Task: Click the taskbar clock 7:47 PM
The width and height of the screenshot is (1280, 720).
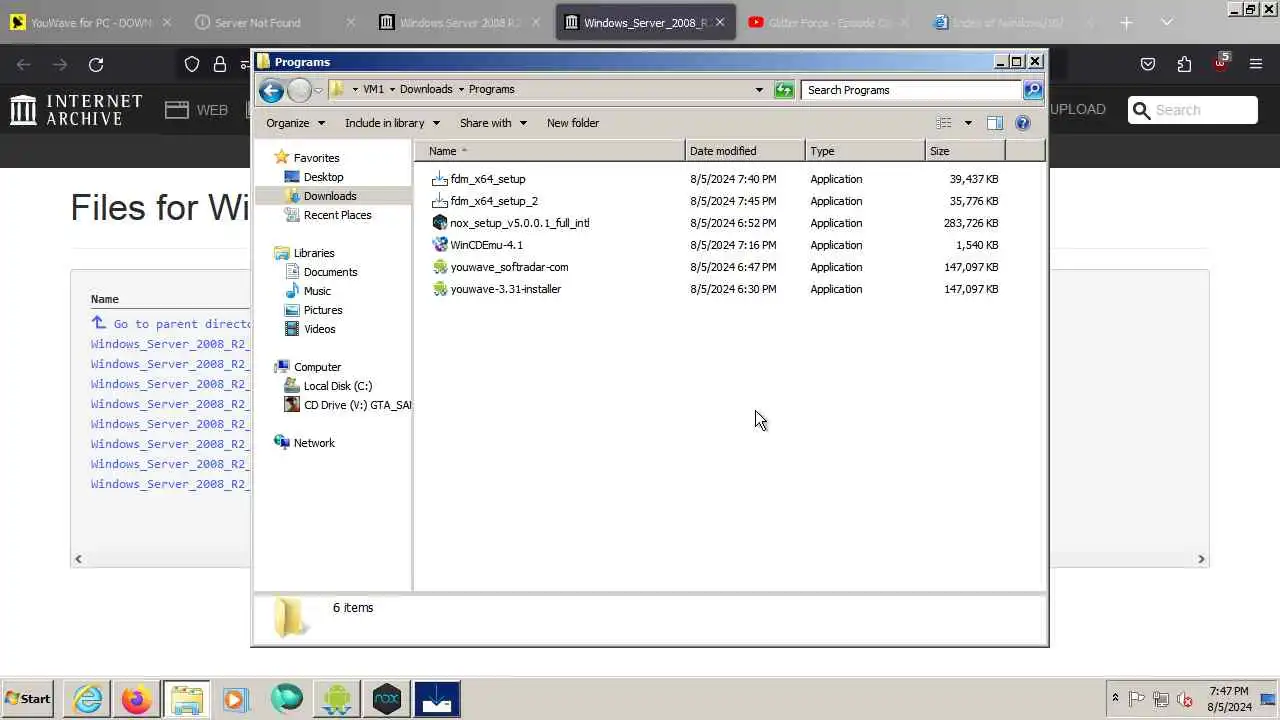Action: (1229, 691)
